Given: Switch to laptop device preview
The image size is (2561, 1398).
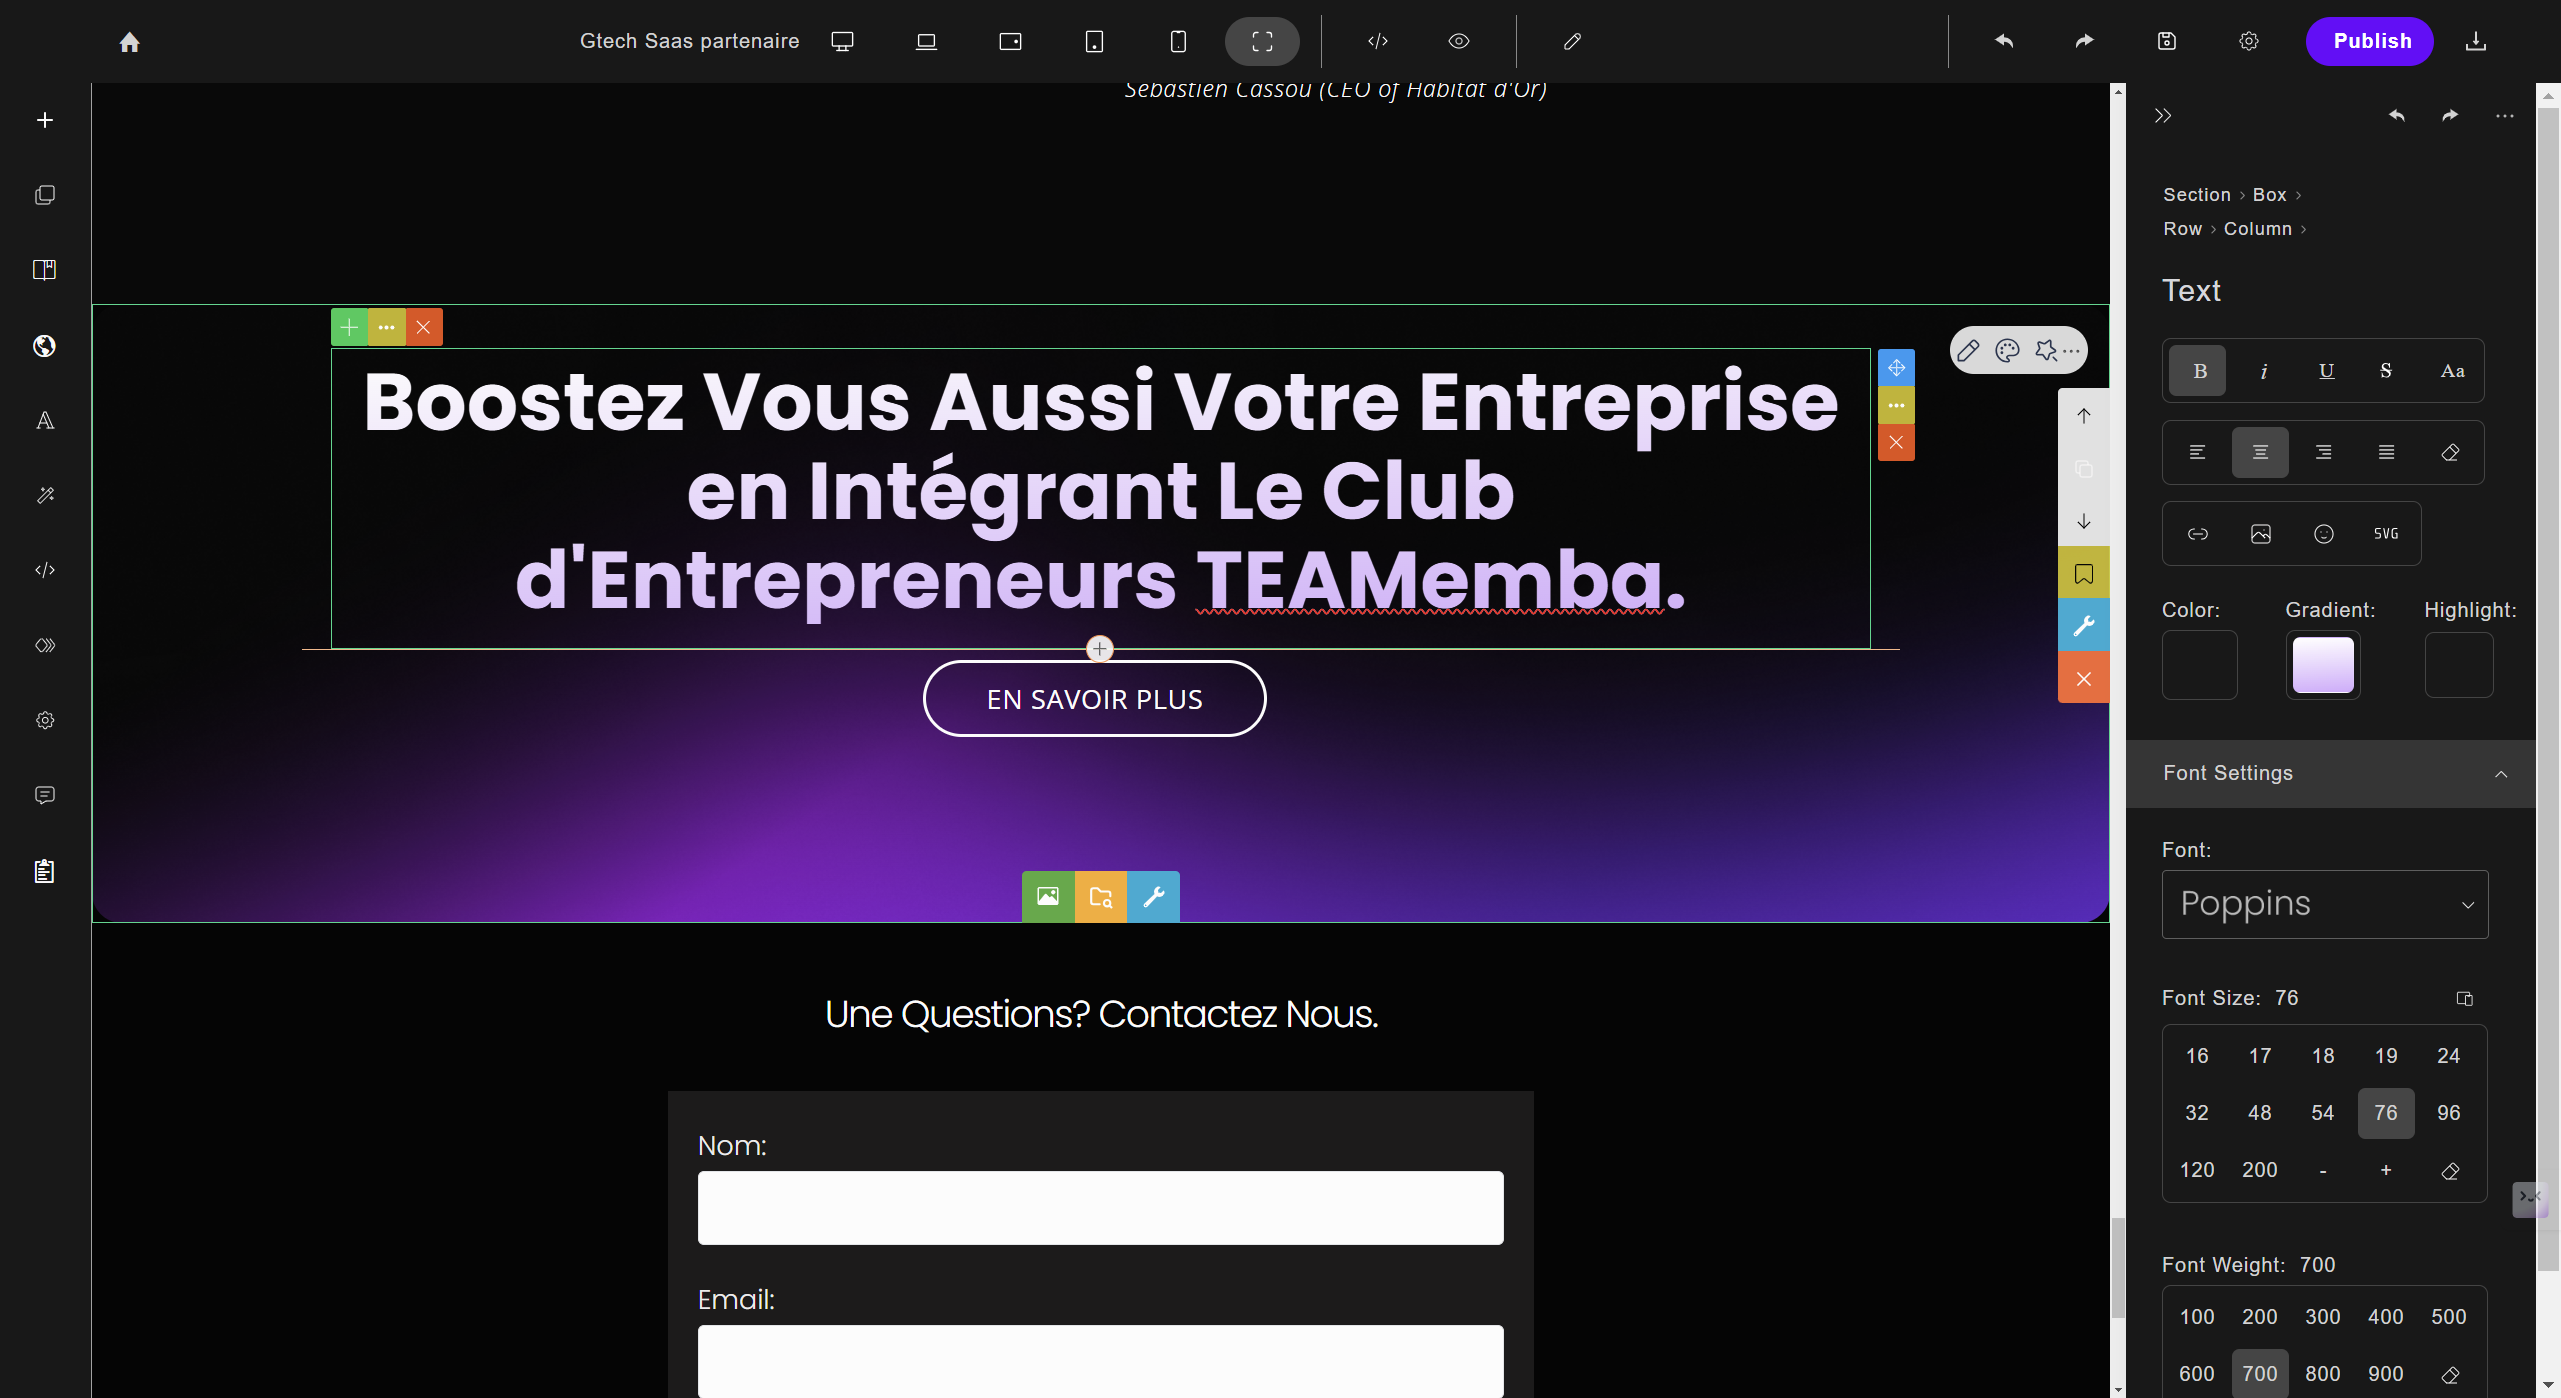Looking at the screenshot, I should pyautogui.click(x=926, y=41).
